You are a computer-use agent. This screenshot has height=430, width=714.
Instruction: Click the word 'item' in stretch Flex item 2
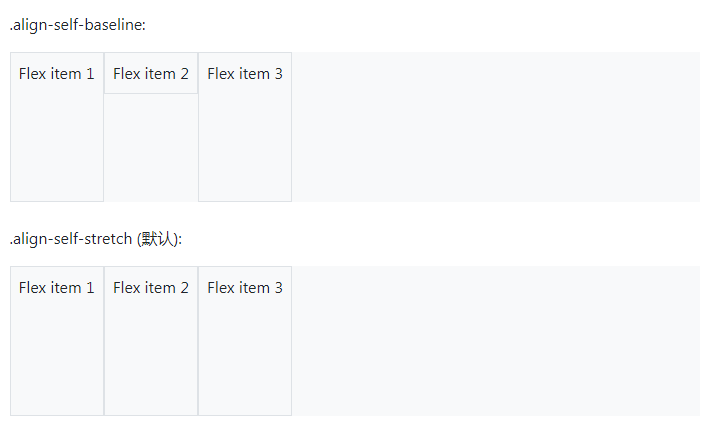click(x=160, y=288)
